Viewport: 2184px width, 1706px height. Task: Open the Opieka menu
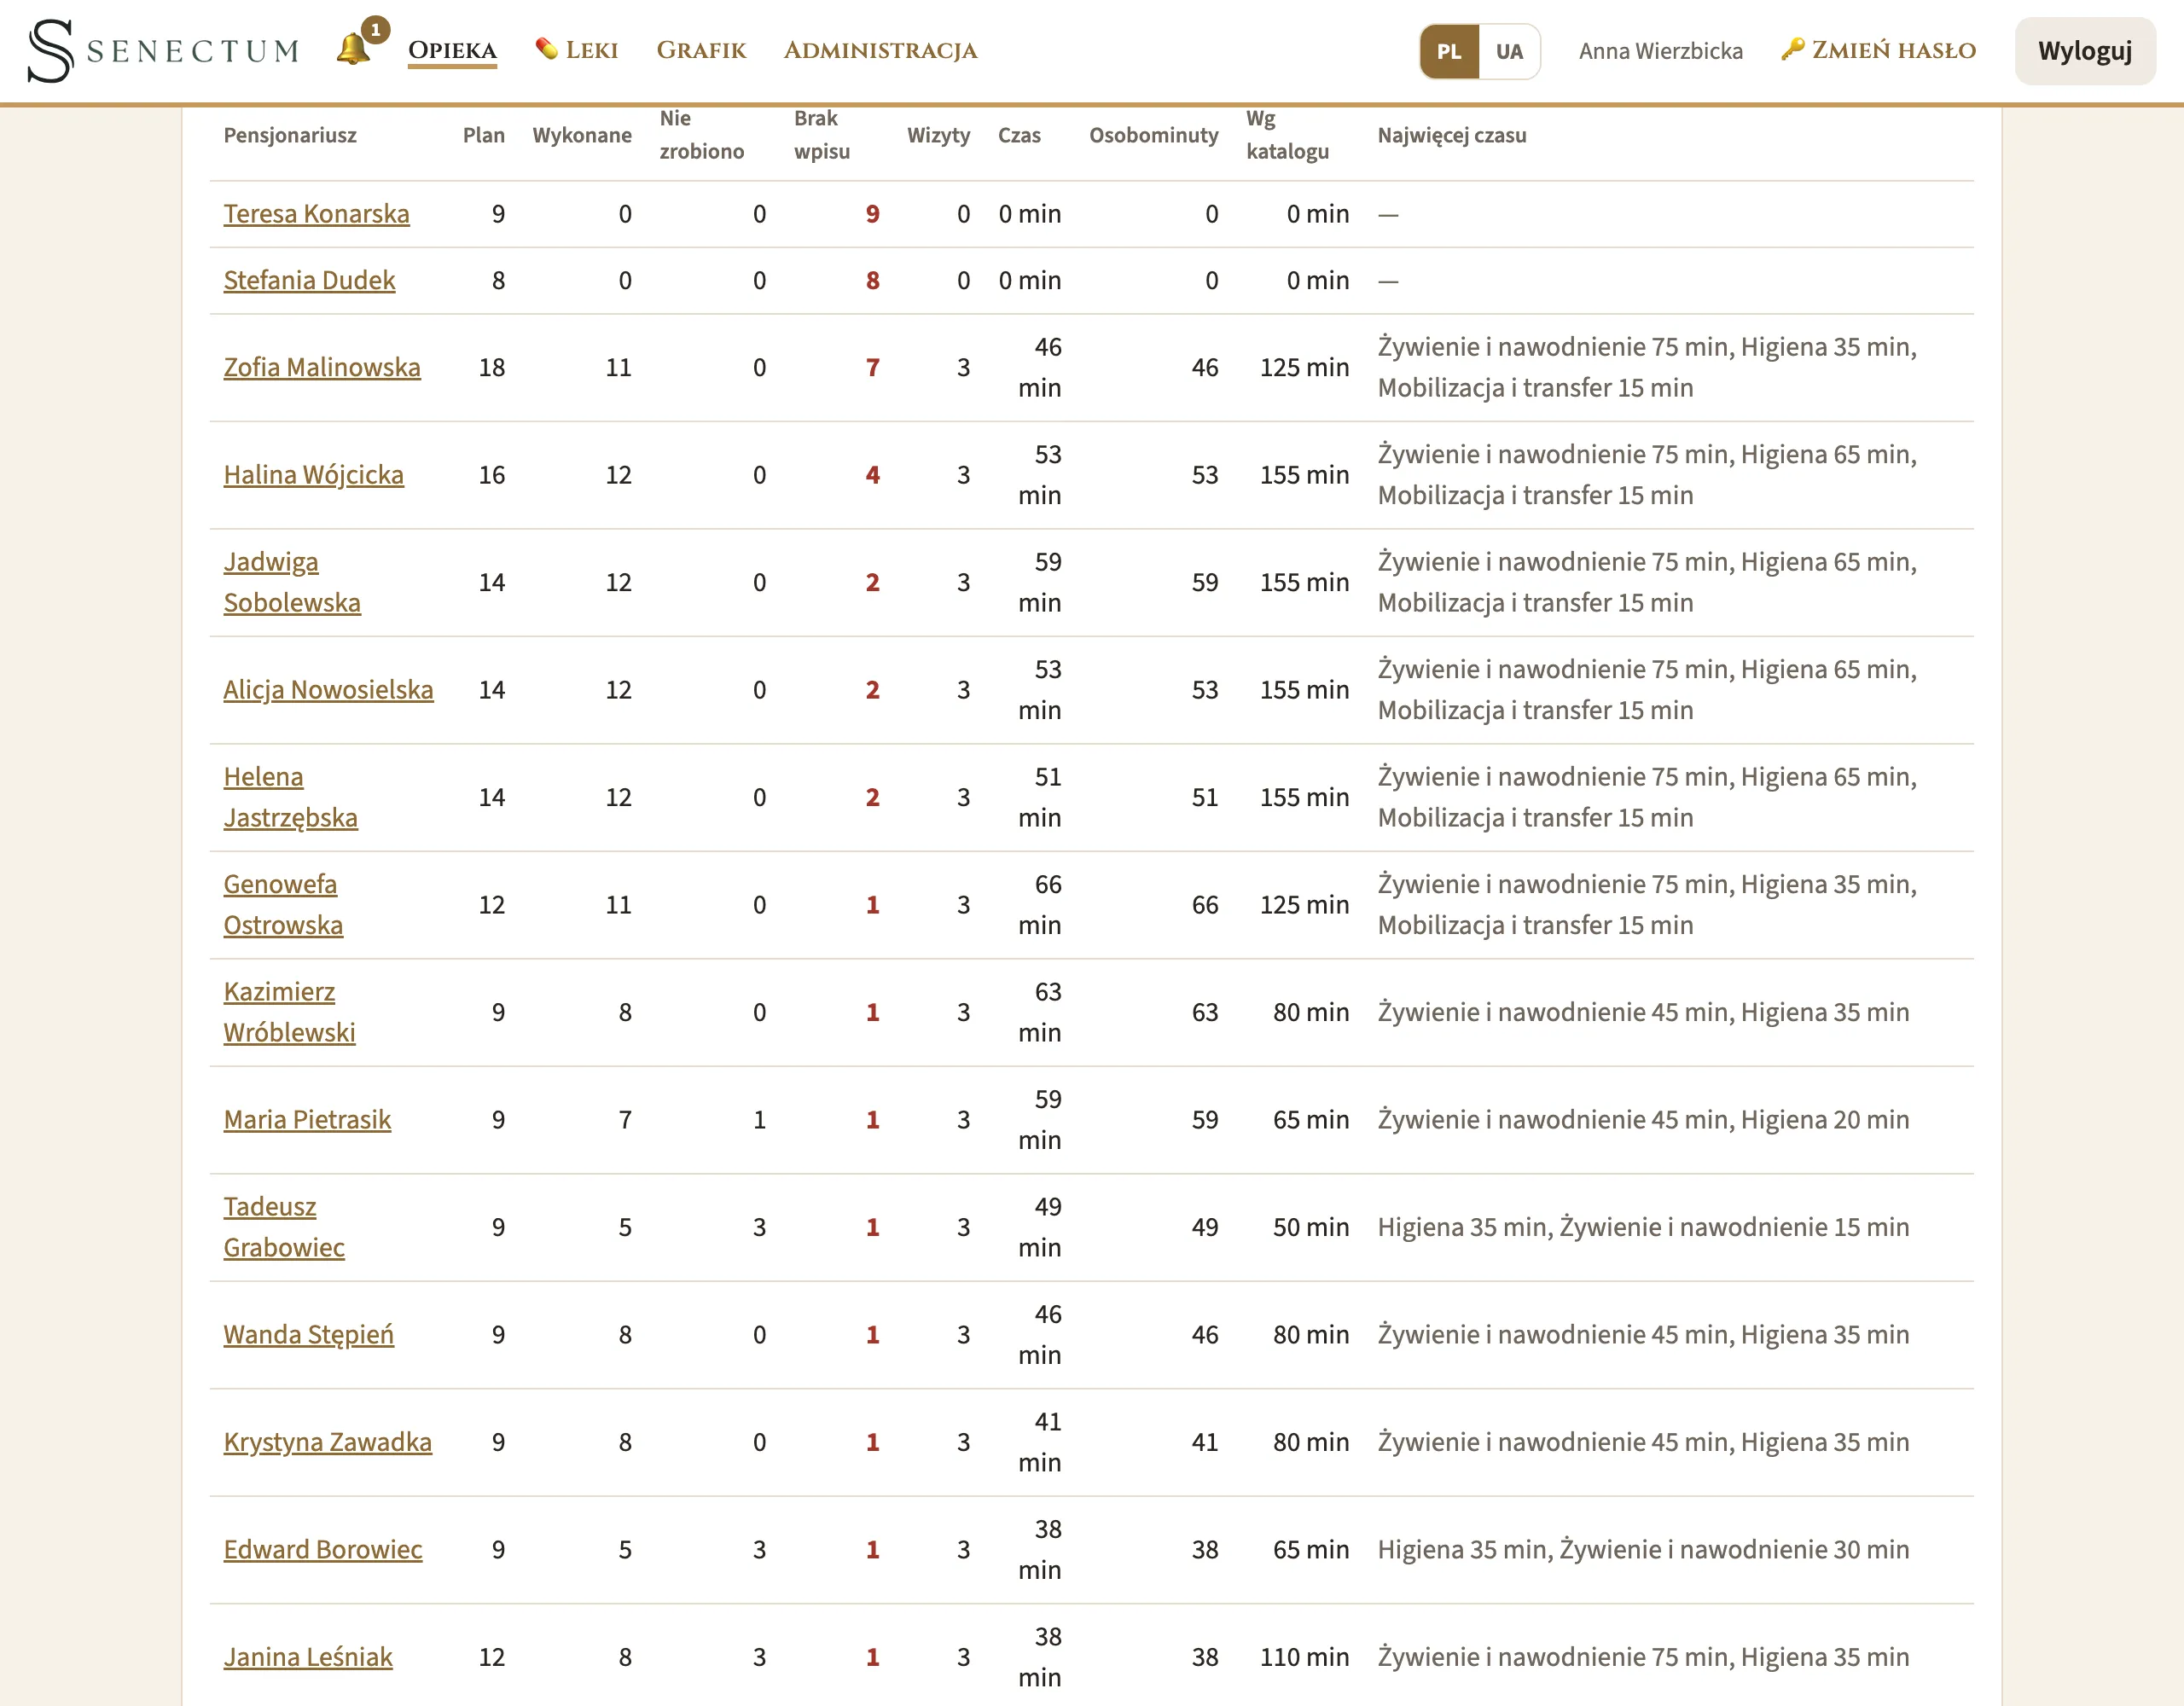[x=452, y=50]
